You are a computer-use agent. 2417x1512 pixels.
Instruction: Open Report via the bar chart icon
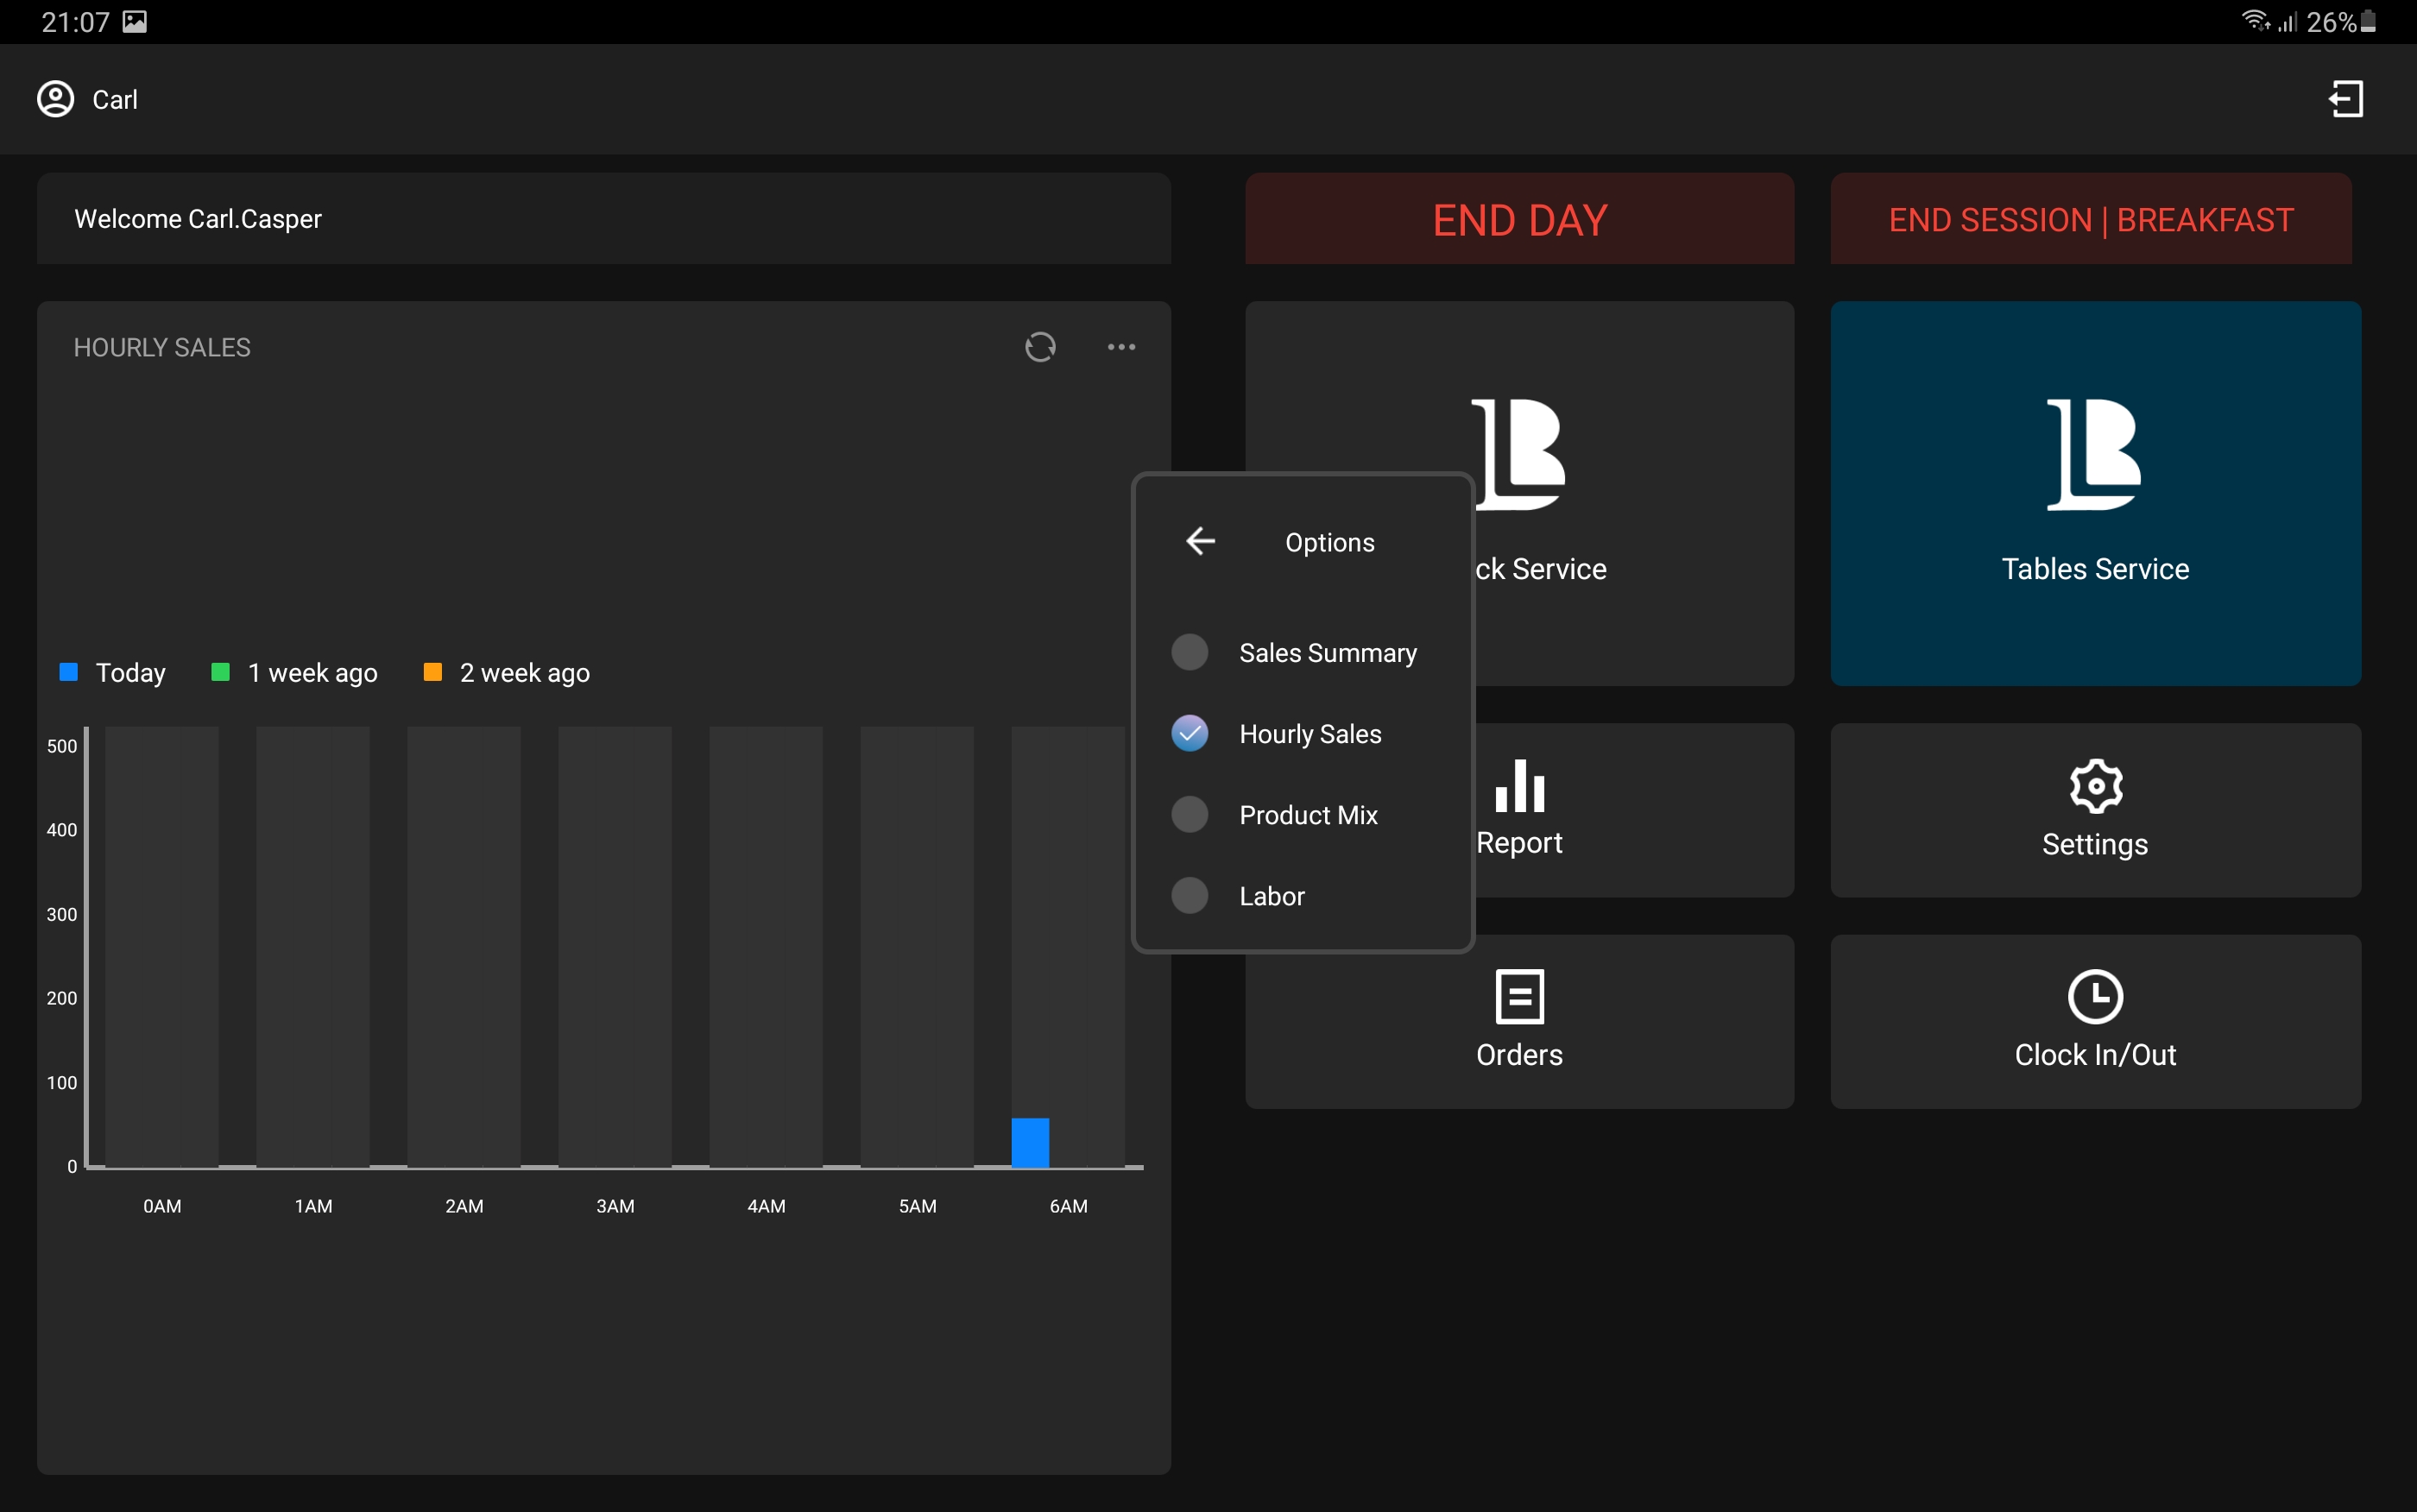(1519, 786)
